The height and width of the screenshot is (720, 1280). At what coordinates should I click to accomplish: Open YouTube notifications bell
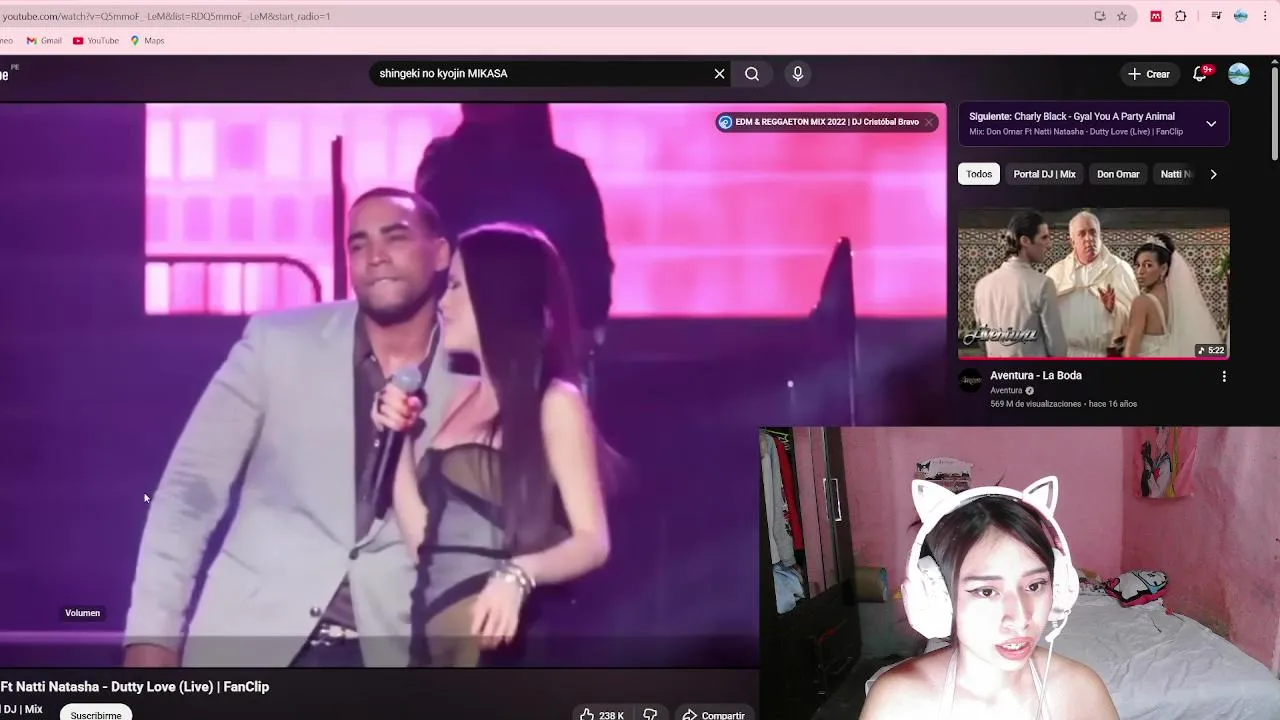pyautogui.click(x=1200, y=74)
